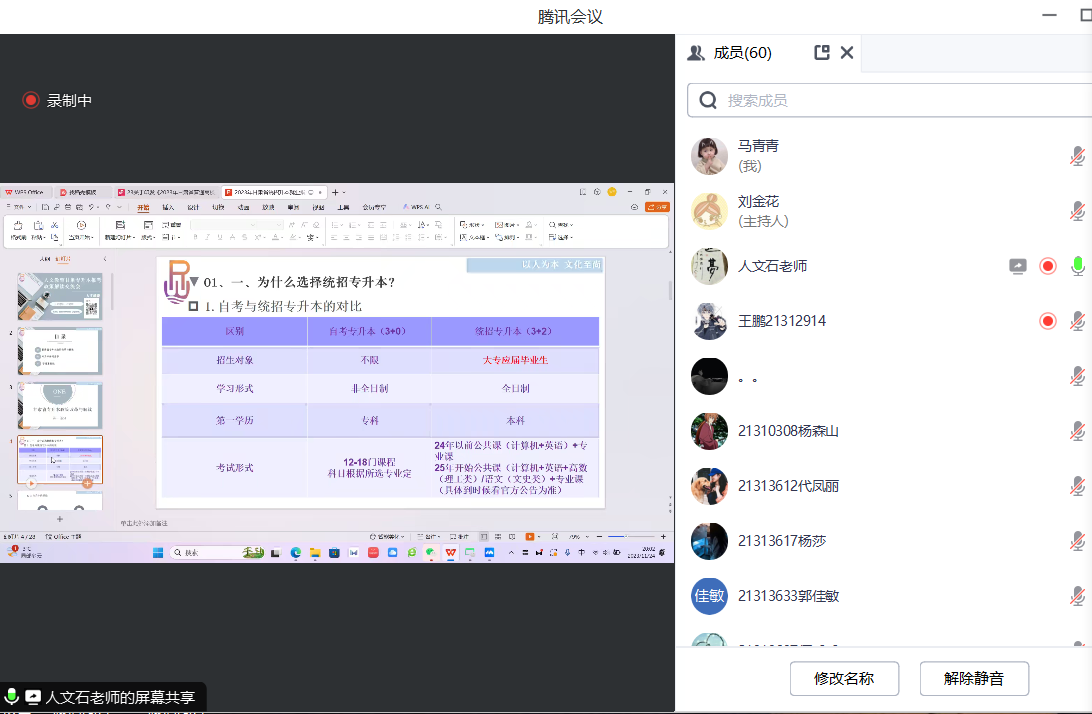Viewport: 1092px width, 714px height.
Task: Open 马青青's avatar
Action: coord(709,156)
